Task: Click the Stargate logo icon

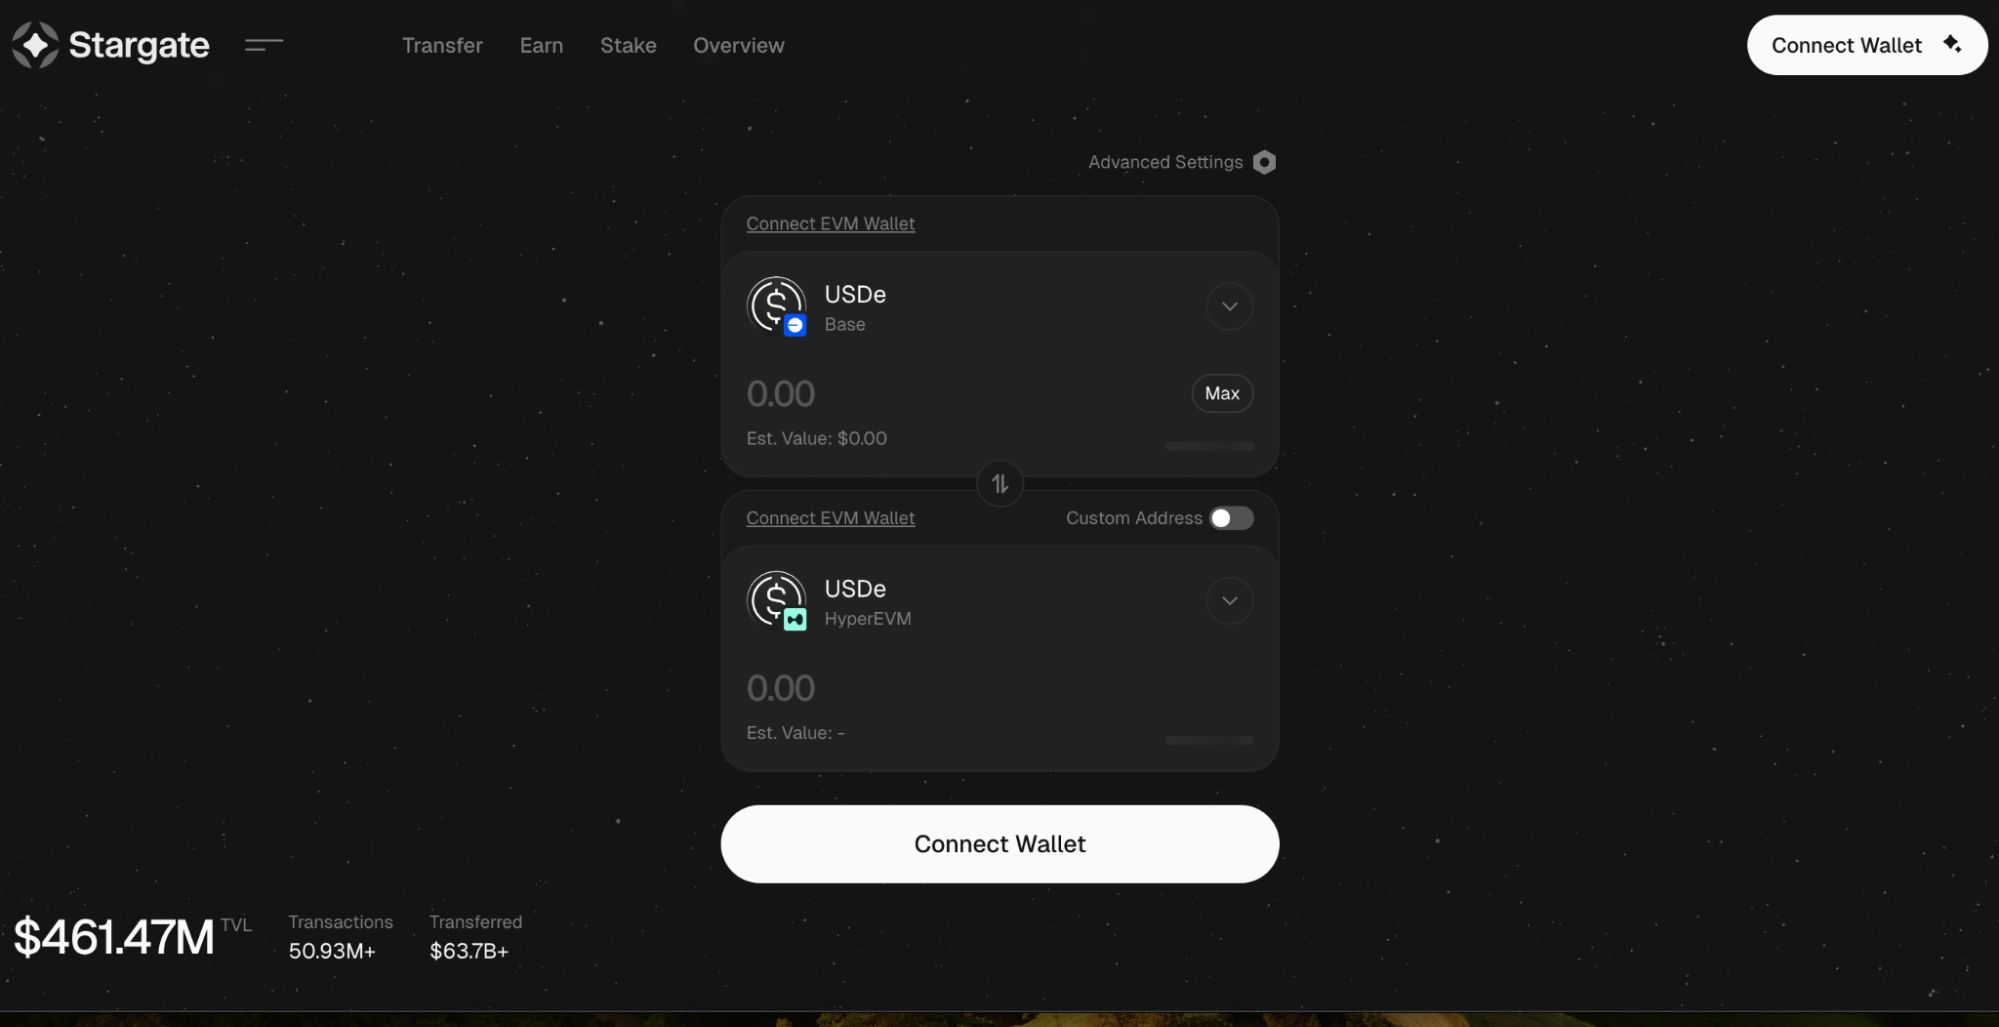Action: pos(35,45)
